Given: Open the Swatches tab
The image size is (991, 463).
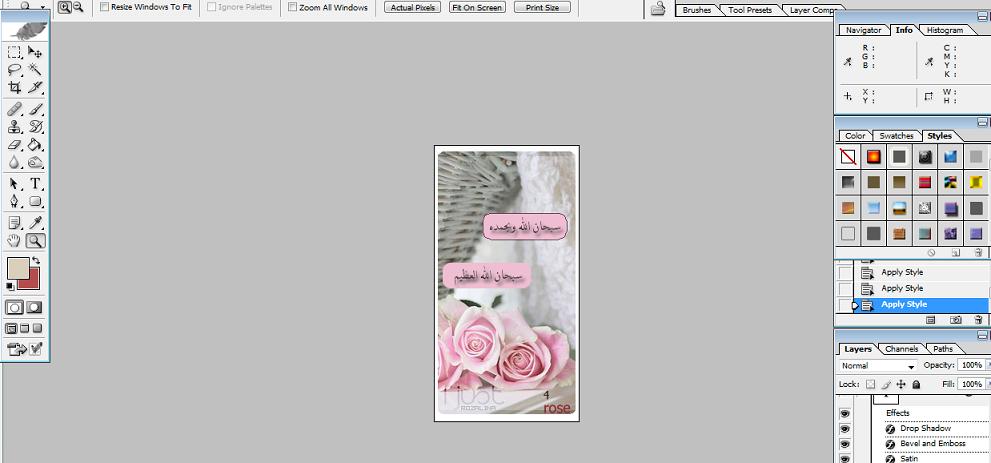Looking at the screenshot, I should [x=896, y=136].
